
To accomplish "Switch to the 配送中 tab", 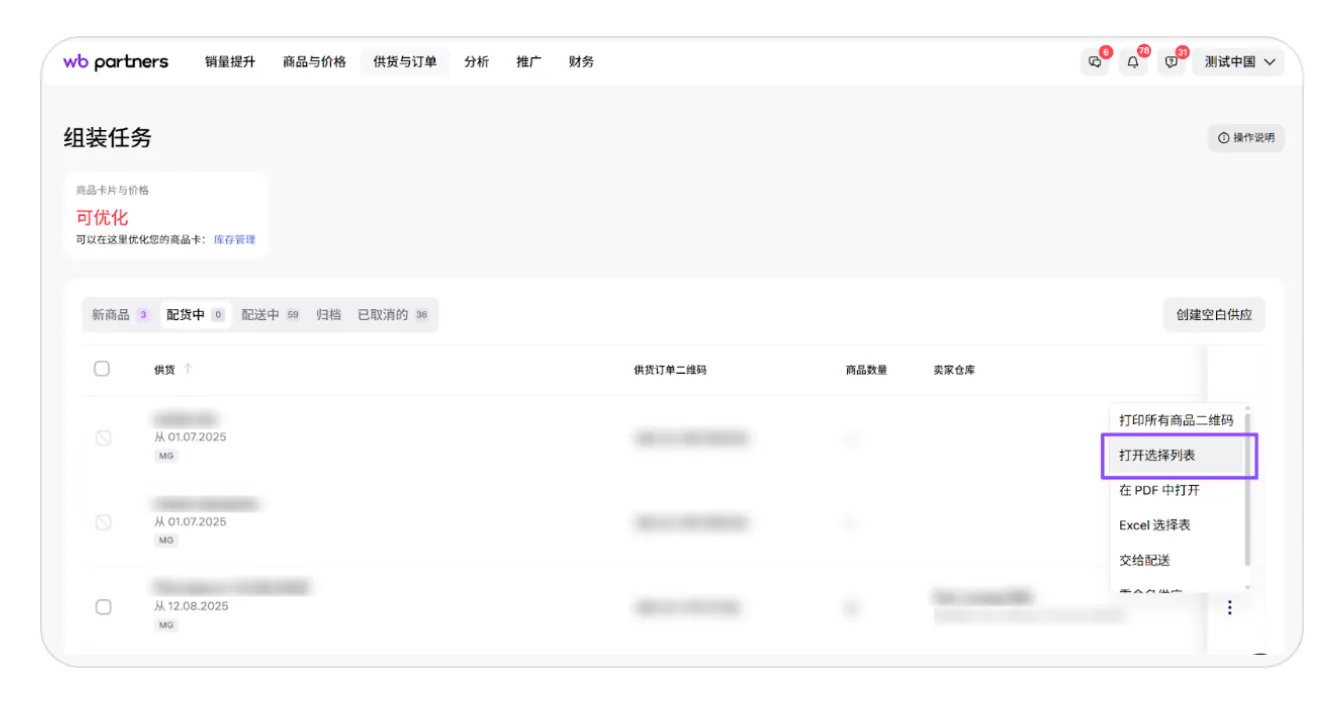I will (260, 315).
